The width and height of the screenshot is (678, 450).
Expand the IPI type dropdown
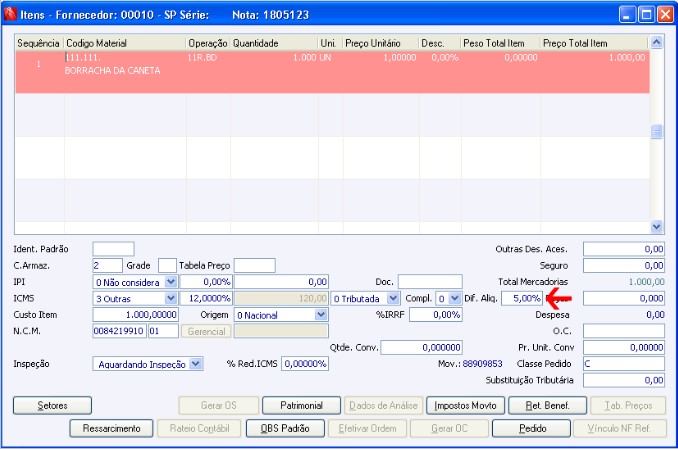[x=171, y=282]
